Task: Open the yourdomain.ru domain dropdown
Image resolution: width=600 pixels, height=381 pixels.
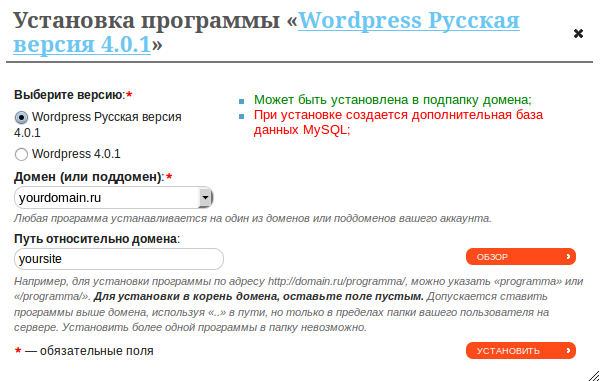Action: pos(114,198)
